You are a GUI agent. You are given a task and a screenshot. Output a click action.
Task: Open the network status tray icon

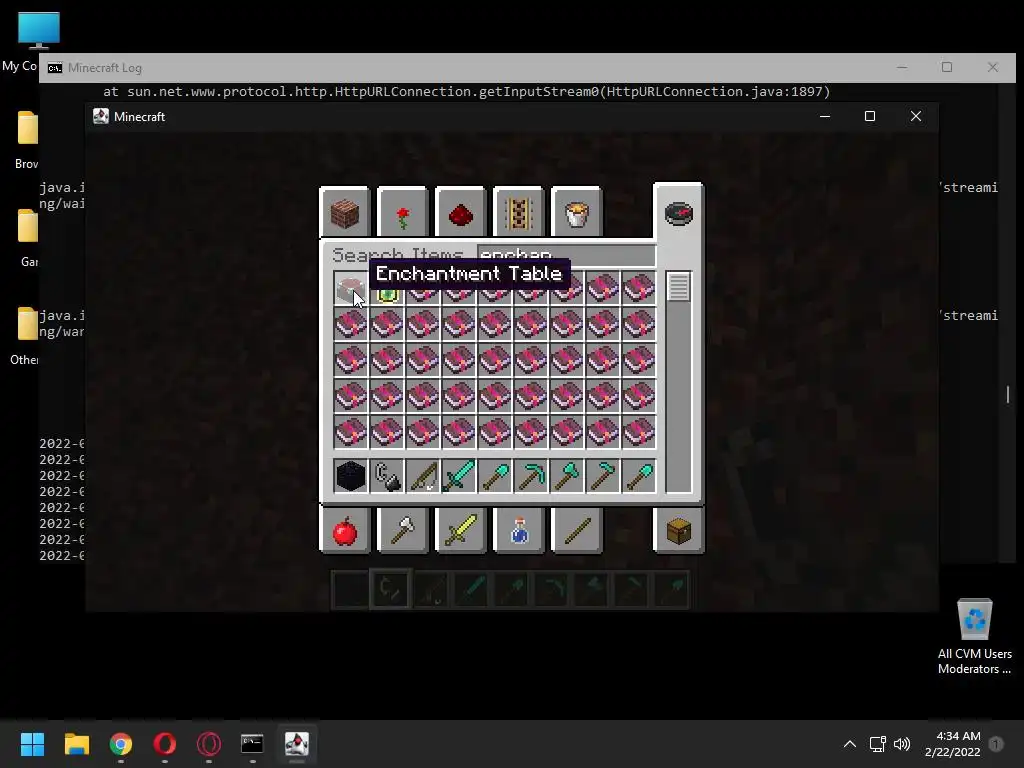coord(878,744)
